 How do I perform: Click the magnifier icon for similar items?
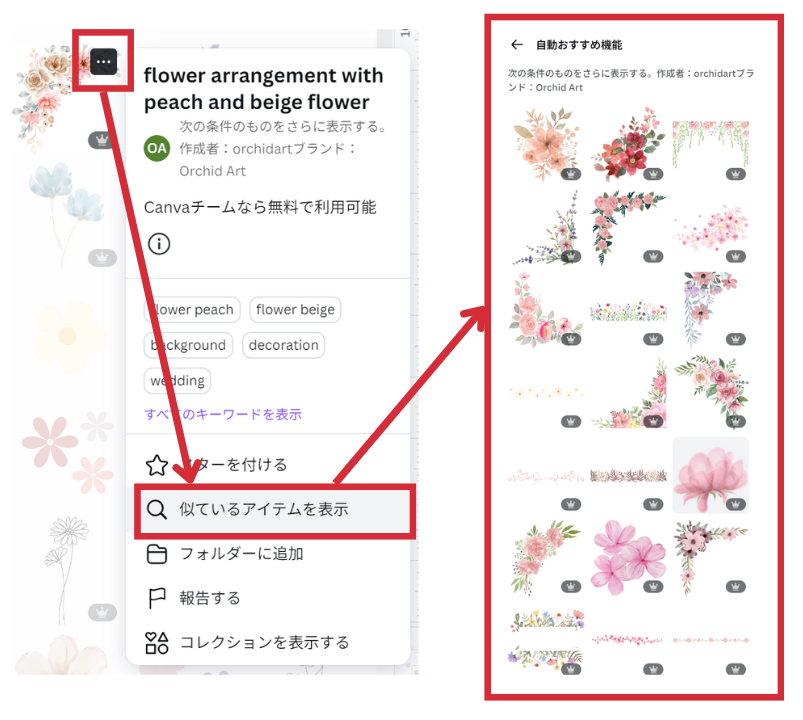(156, 510)
